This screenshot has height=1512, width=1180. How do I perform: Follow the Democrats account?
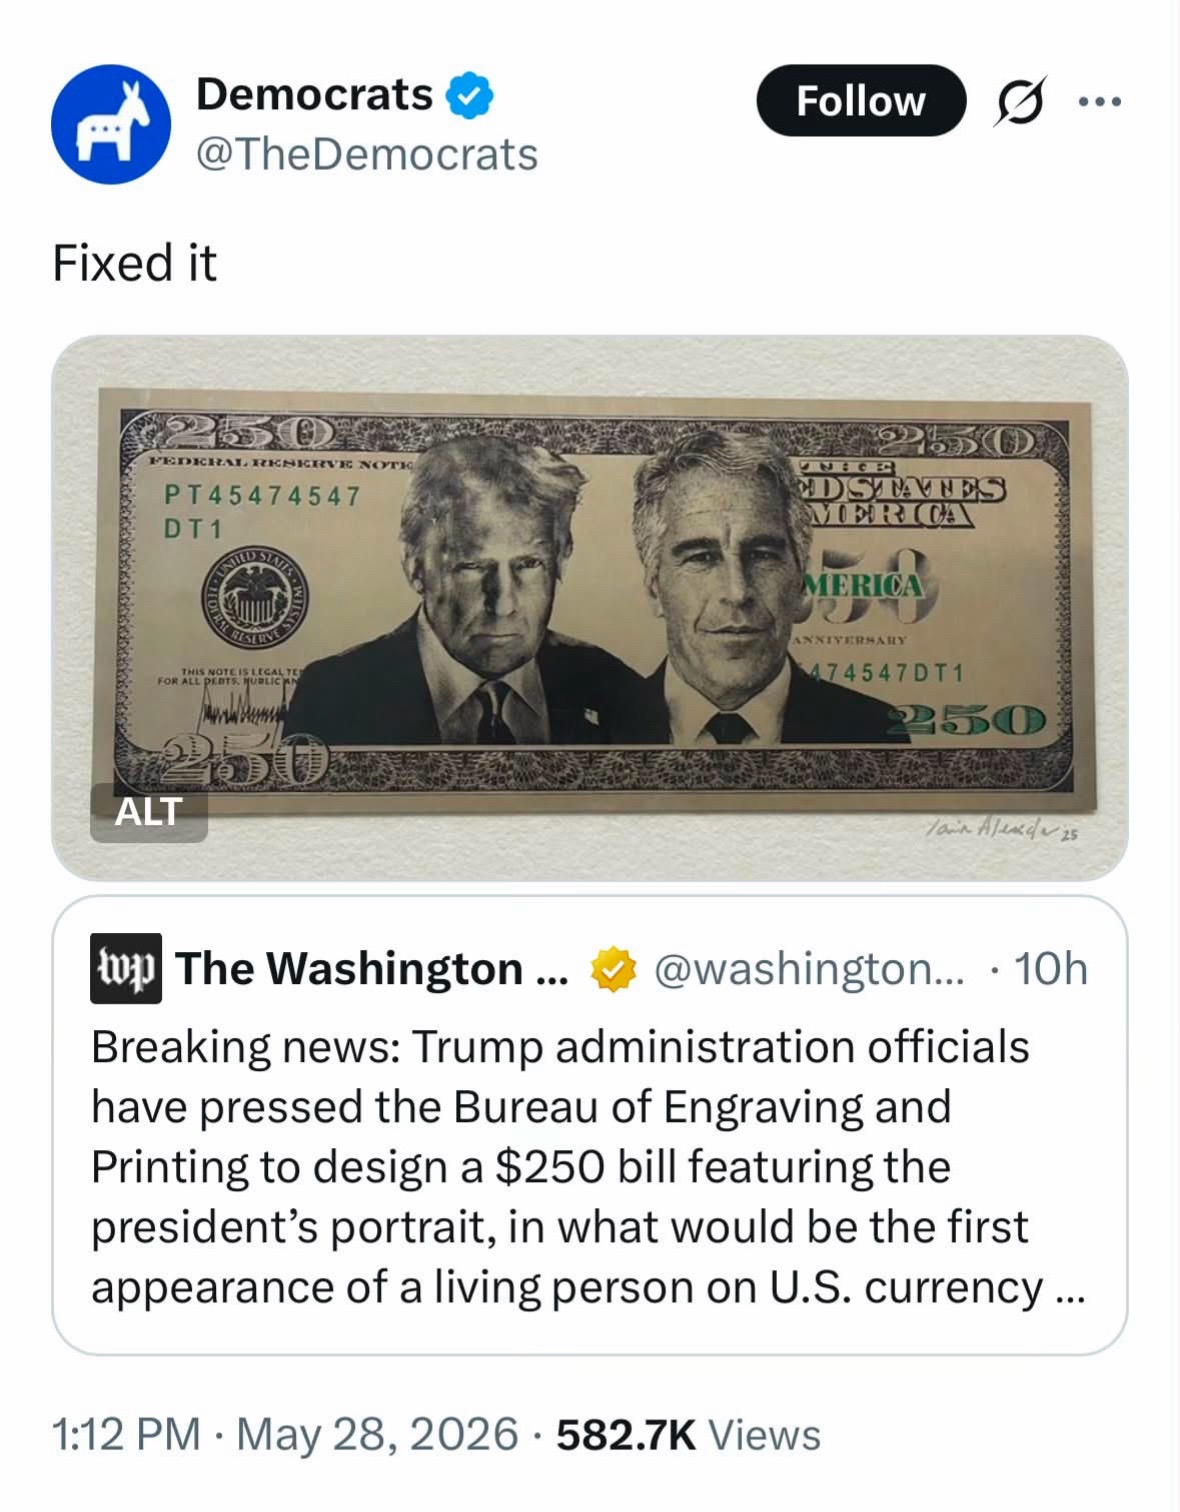click(x=861, y=101)
